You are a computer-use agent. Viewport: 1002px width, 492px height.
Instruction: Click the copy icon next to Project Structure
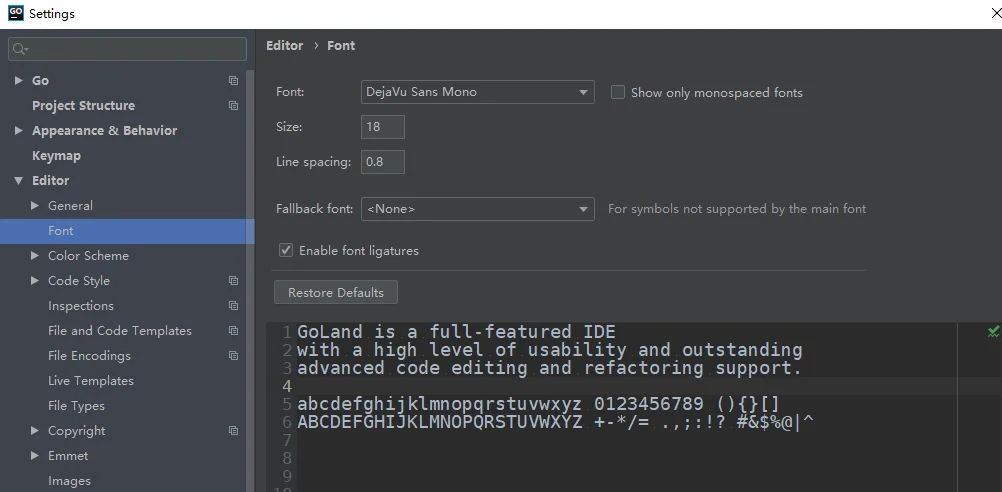pos(233,105)
